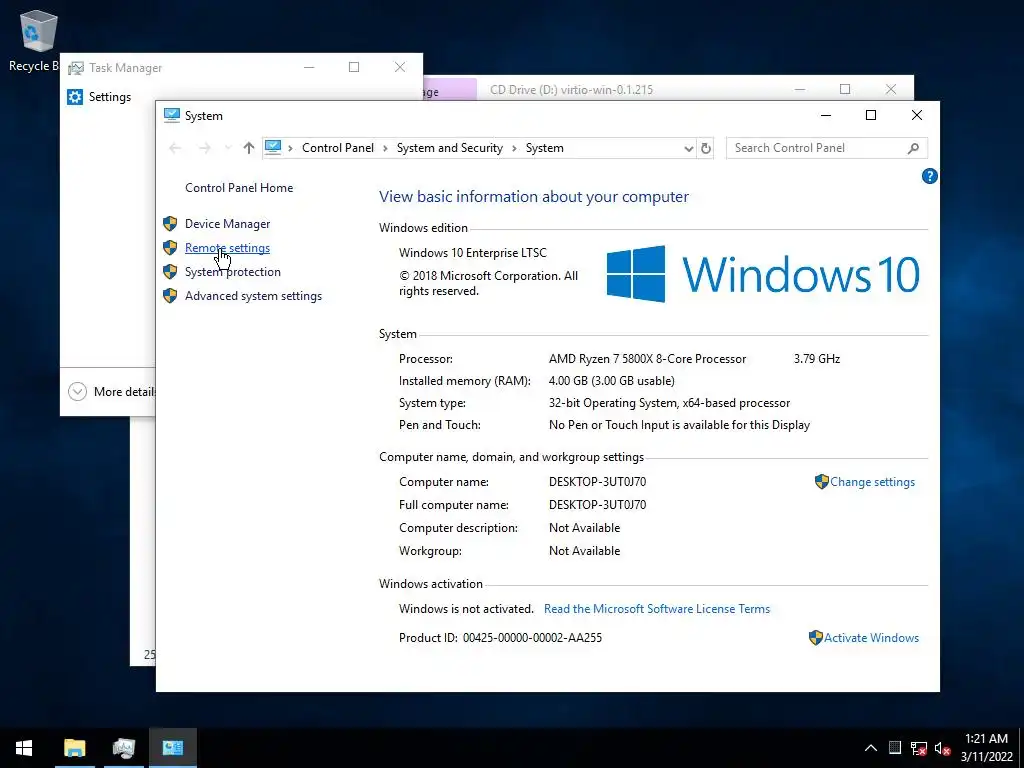This screenshot has height=768, width=1024.
Task: Click the No Pen or Touch Input value
Action: [x=679, y=425]
